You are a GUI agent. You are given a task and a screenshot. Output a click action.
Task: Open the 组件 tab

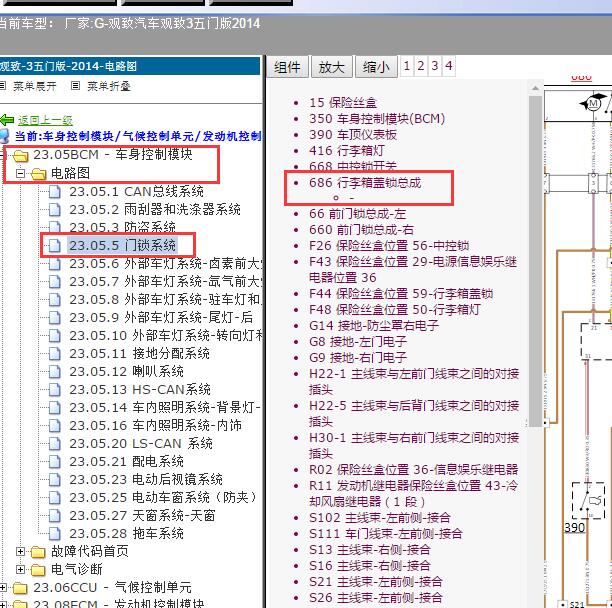coord(287,67)
